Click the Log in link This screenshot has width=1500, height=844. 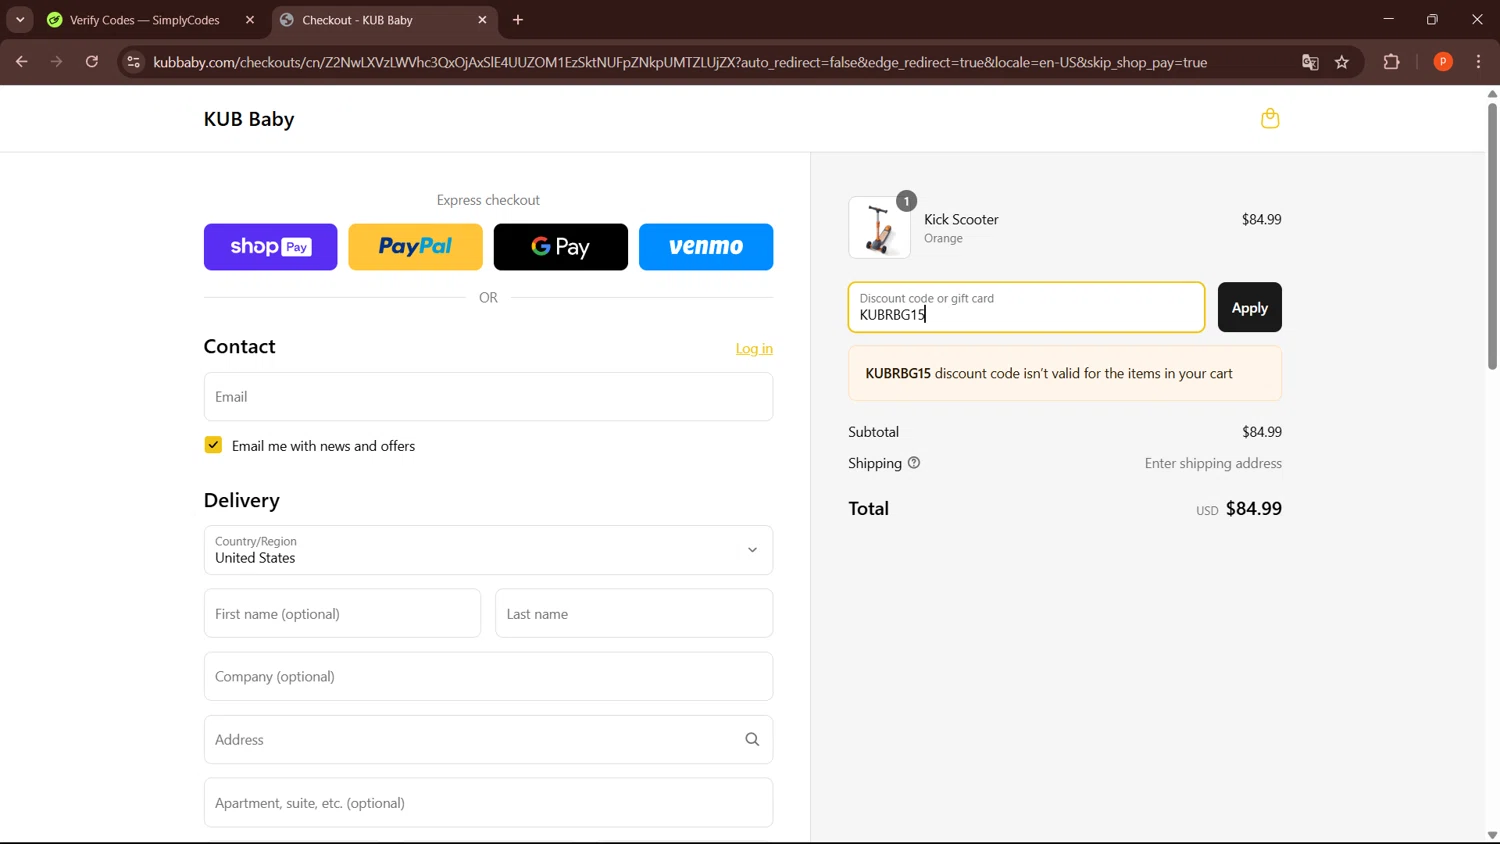754,348
